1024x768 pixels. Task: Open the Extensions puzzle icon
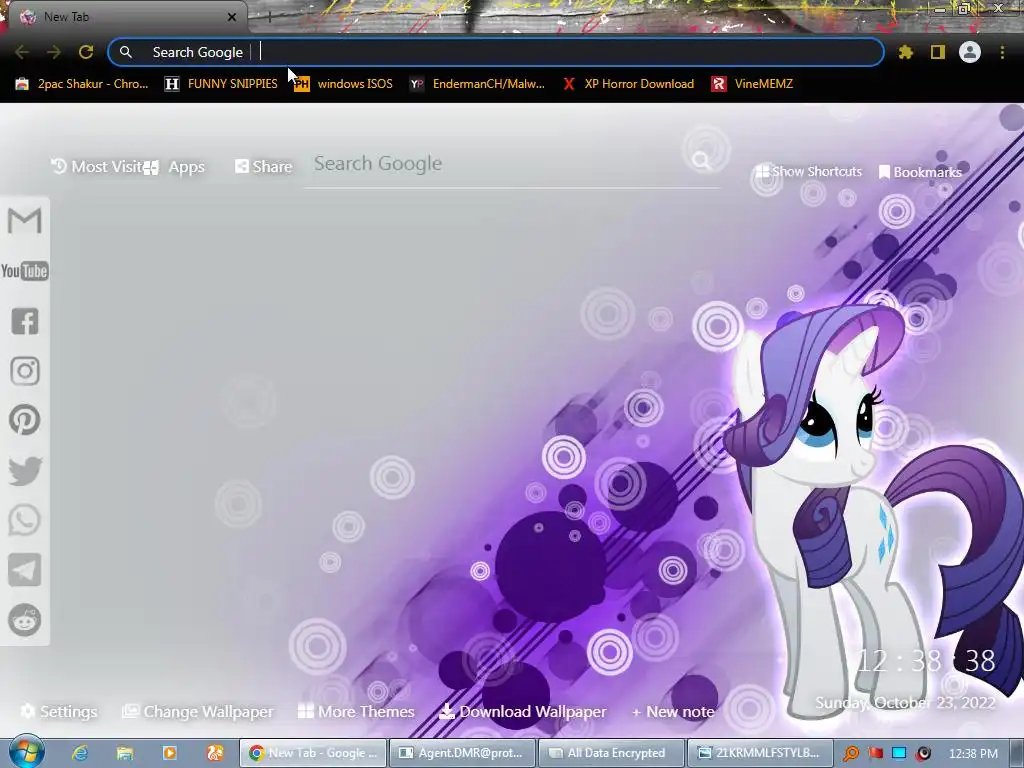click(906, 52)
